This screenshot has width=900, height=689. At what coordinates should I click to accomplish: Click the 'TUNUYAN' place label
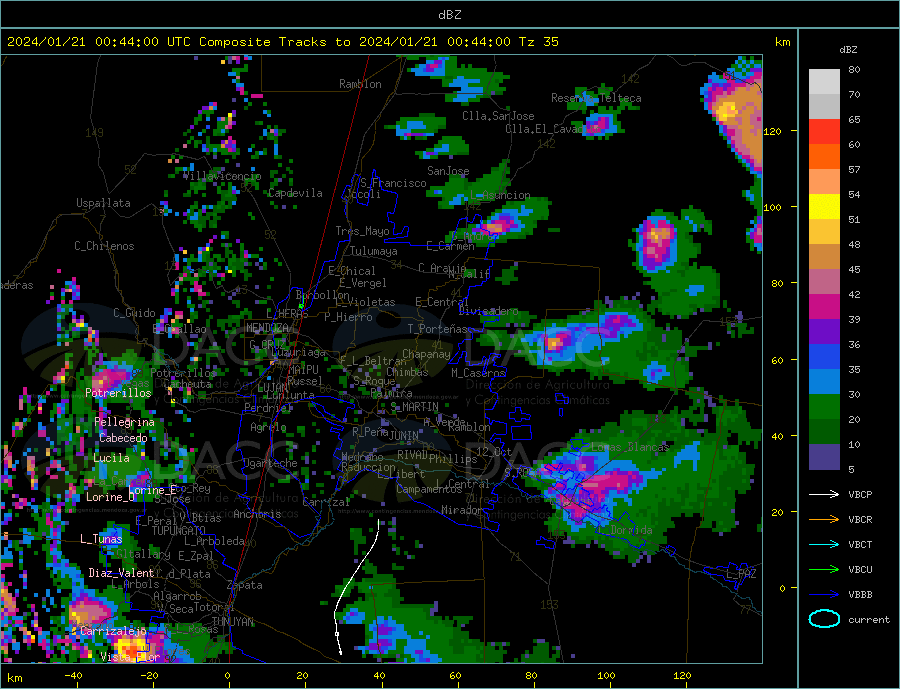(232, 622)
